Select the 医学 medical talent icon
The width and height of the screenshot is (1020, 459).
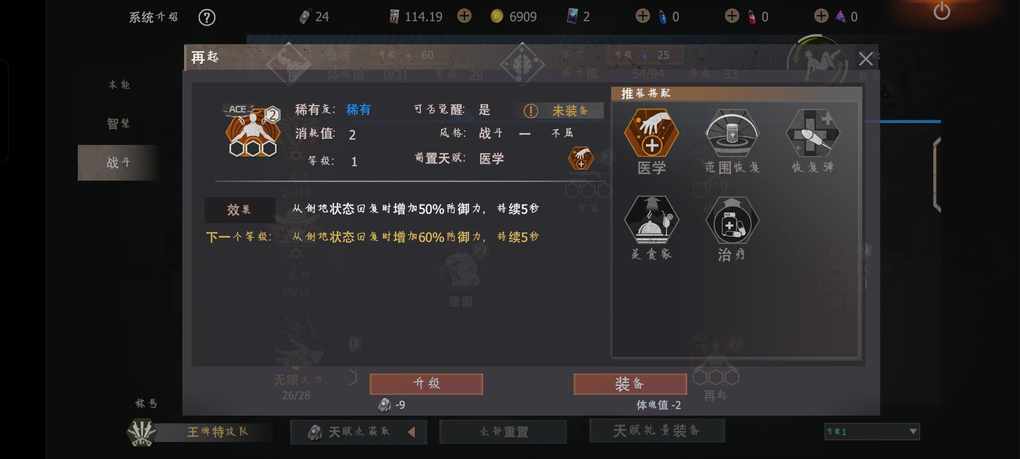click(x=651, y=133)
